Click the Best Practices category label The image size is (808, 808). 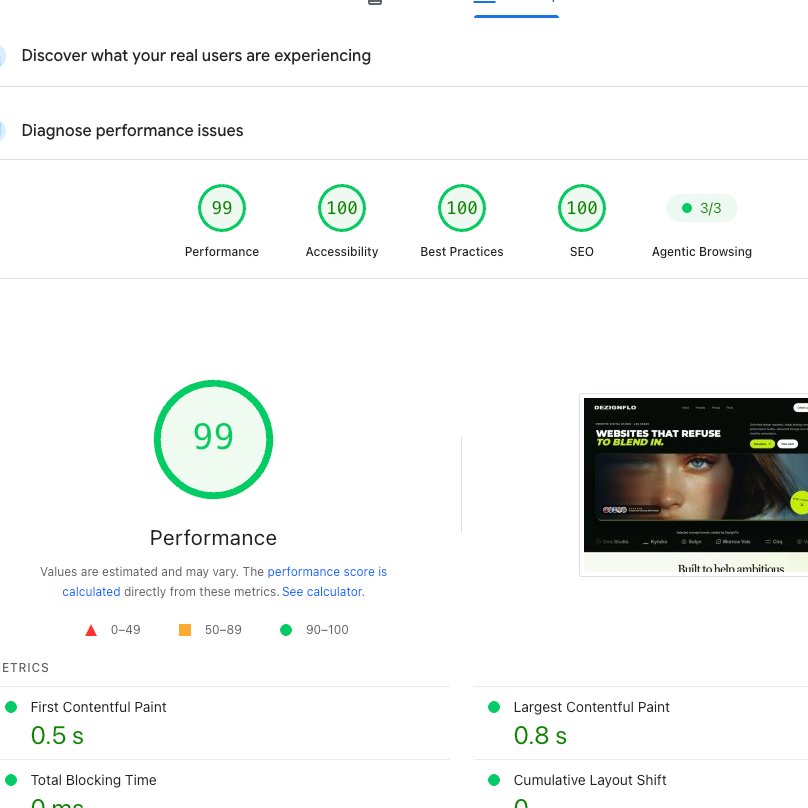(462, 251)
